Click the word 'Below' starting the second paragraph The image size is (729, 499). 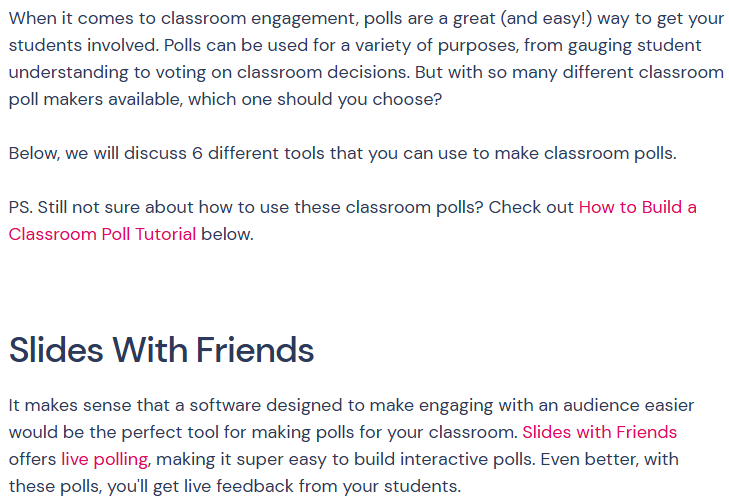click(x=33, y=153)
